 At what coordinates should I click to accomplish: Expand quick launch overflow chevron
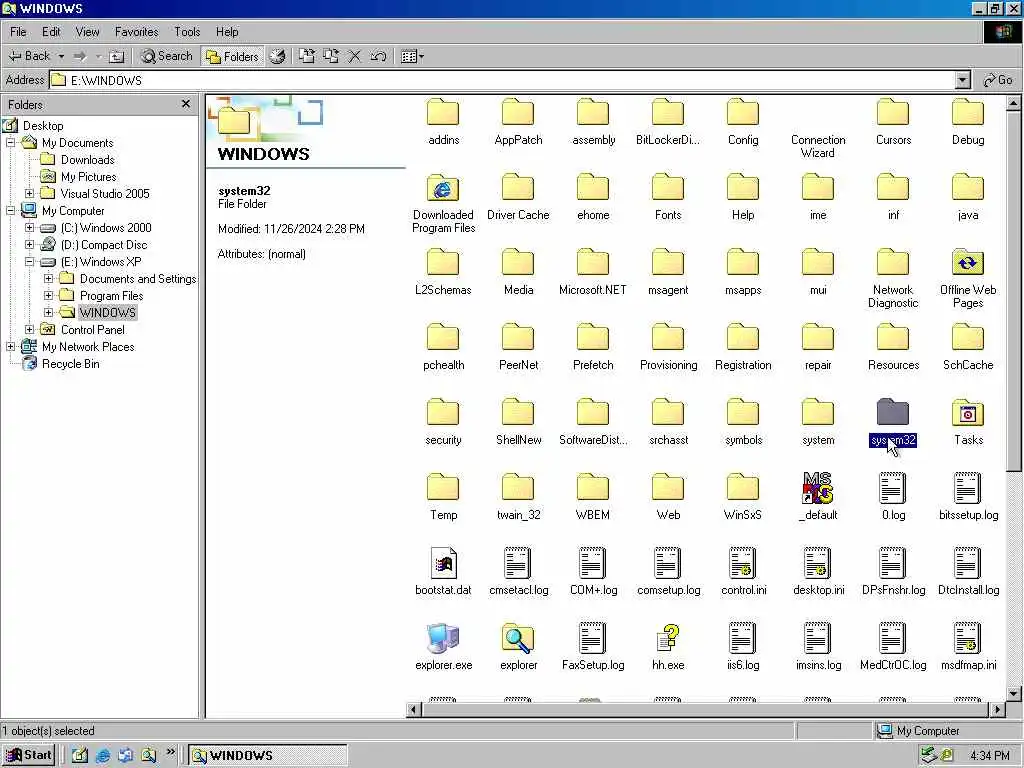coord(170,752)
